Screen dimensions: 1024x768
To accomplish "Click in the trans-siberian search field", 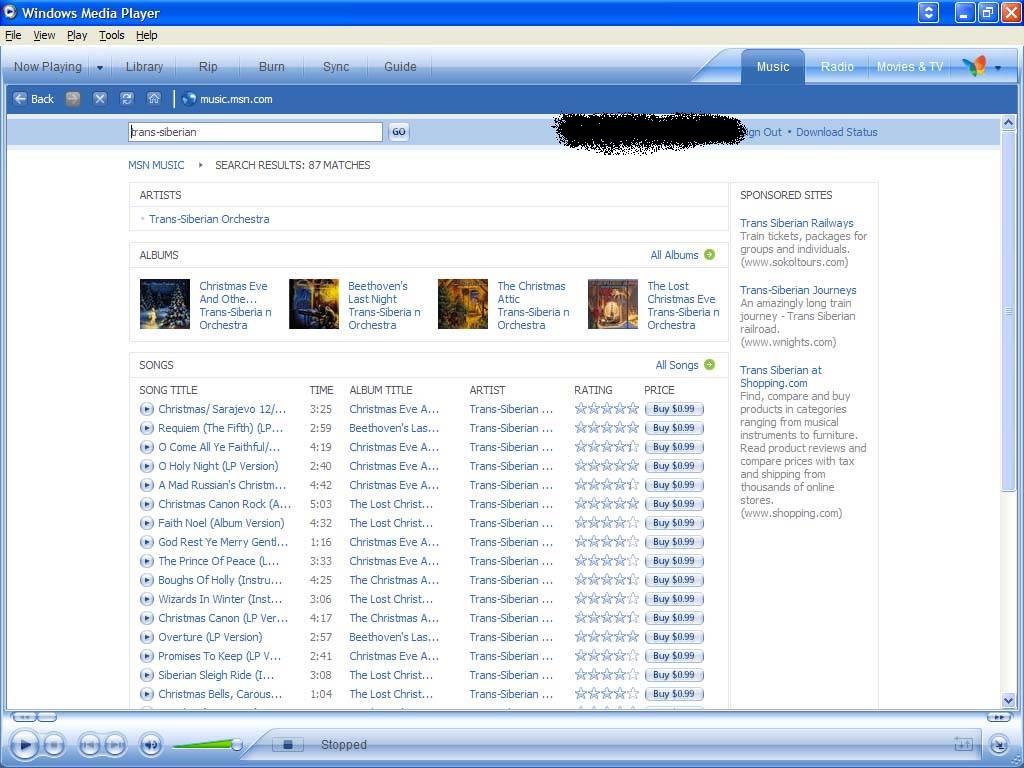I will click(x=255, y=132).
